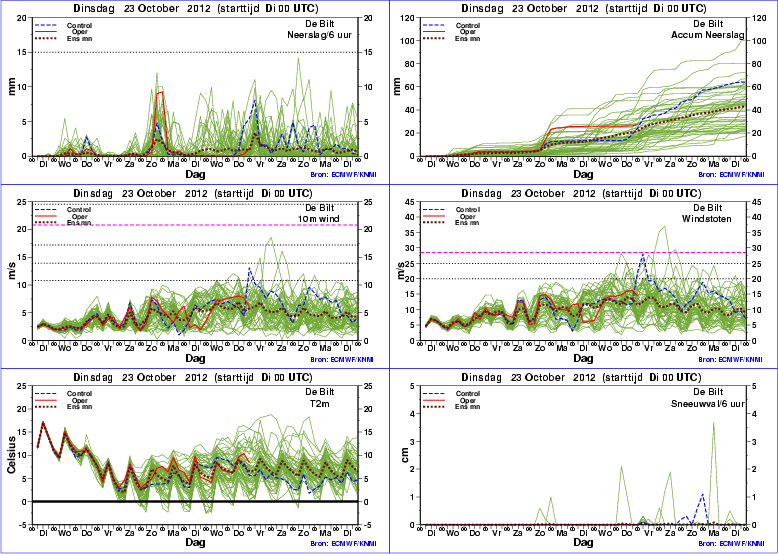This screenshot has height=554, width=778.
Task: Click the 'Dag' axis title under Windstoten chart
Action: point(583,358)
